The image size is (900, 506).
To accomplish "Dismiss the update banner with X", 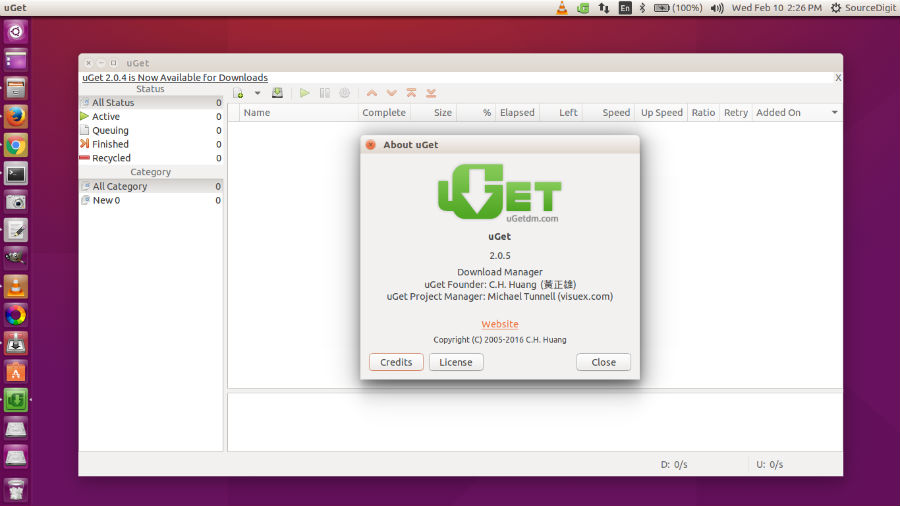I will tap(838, 78).
